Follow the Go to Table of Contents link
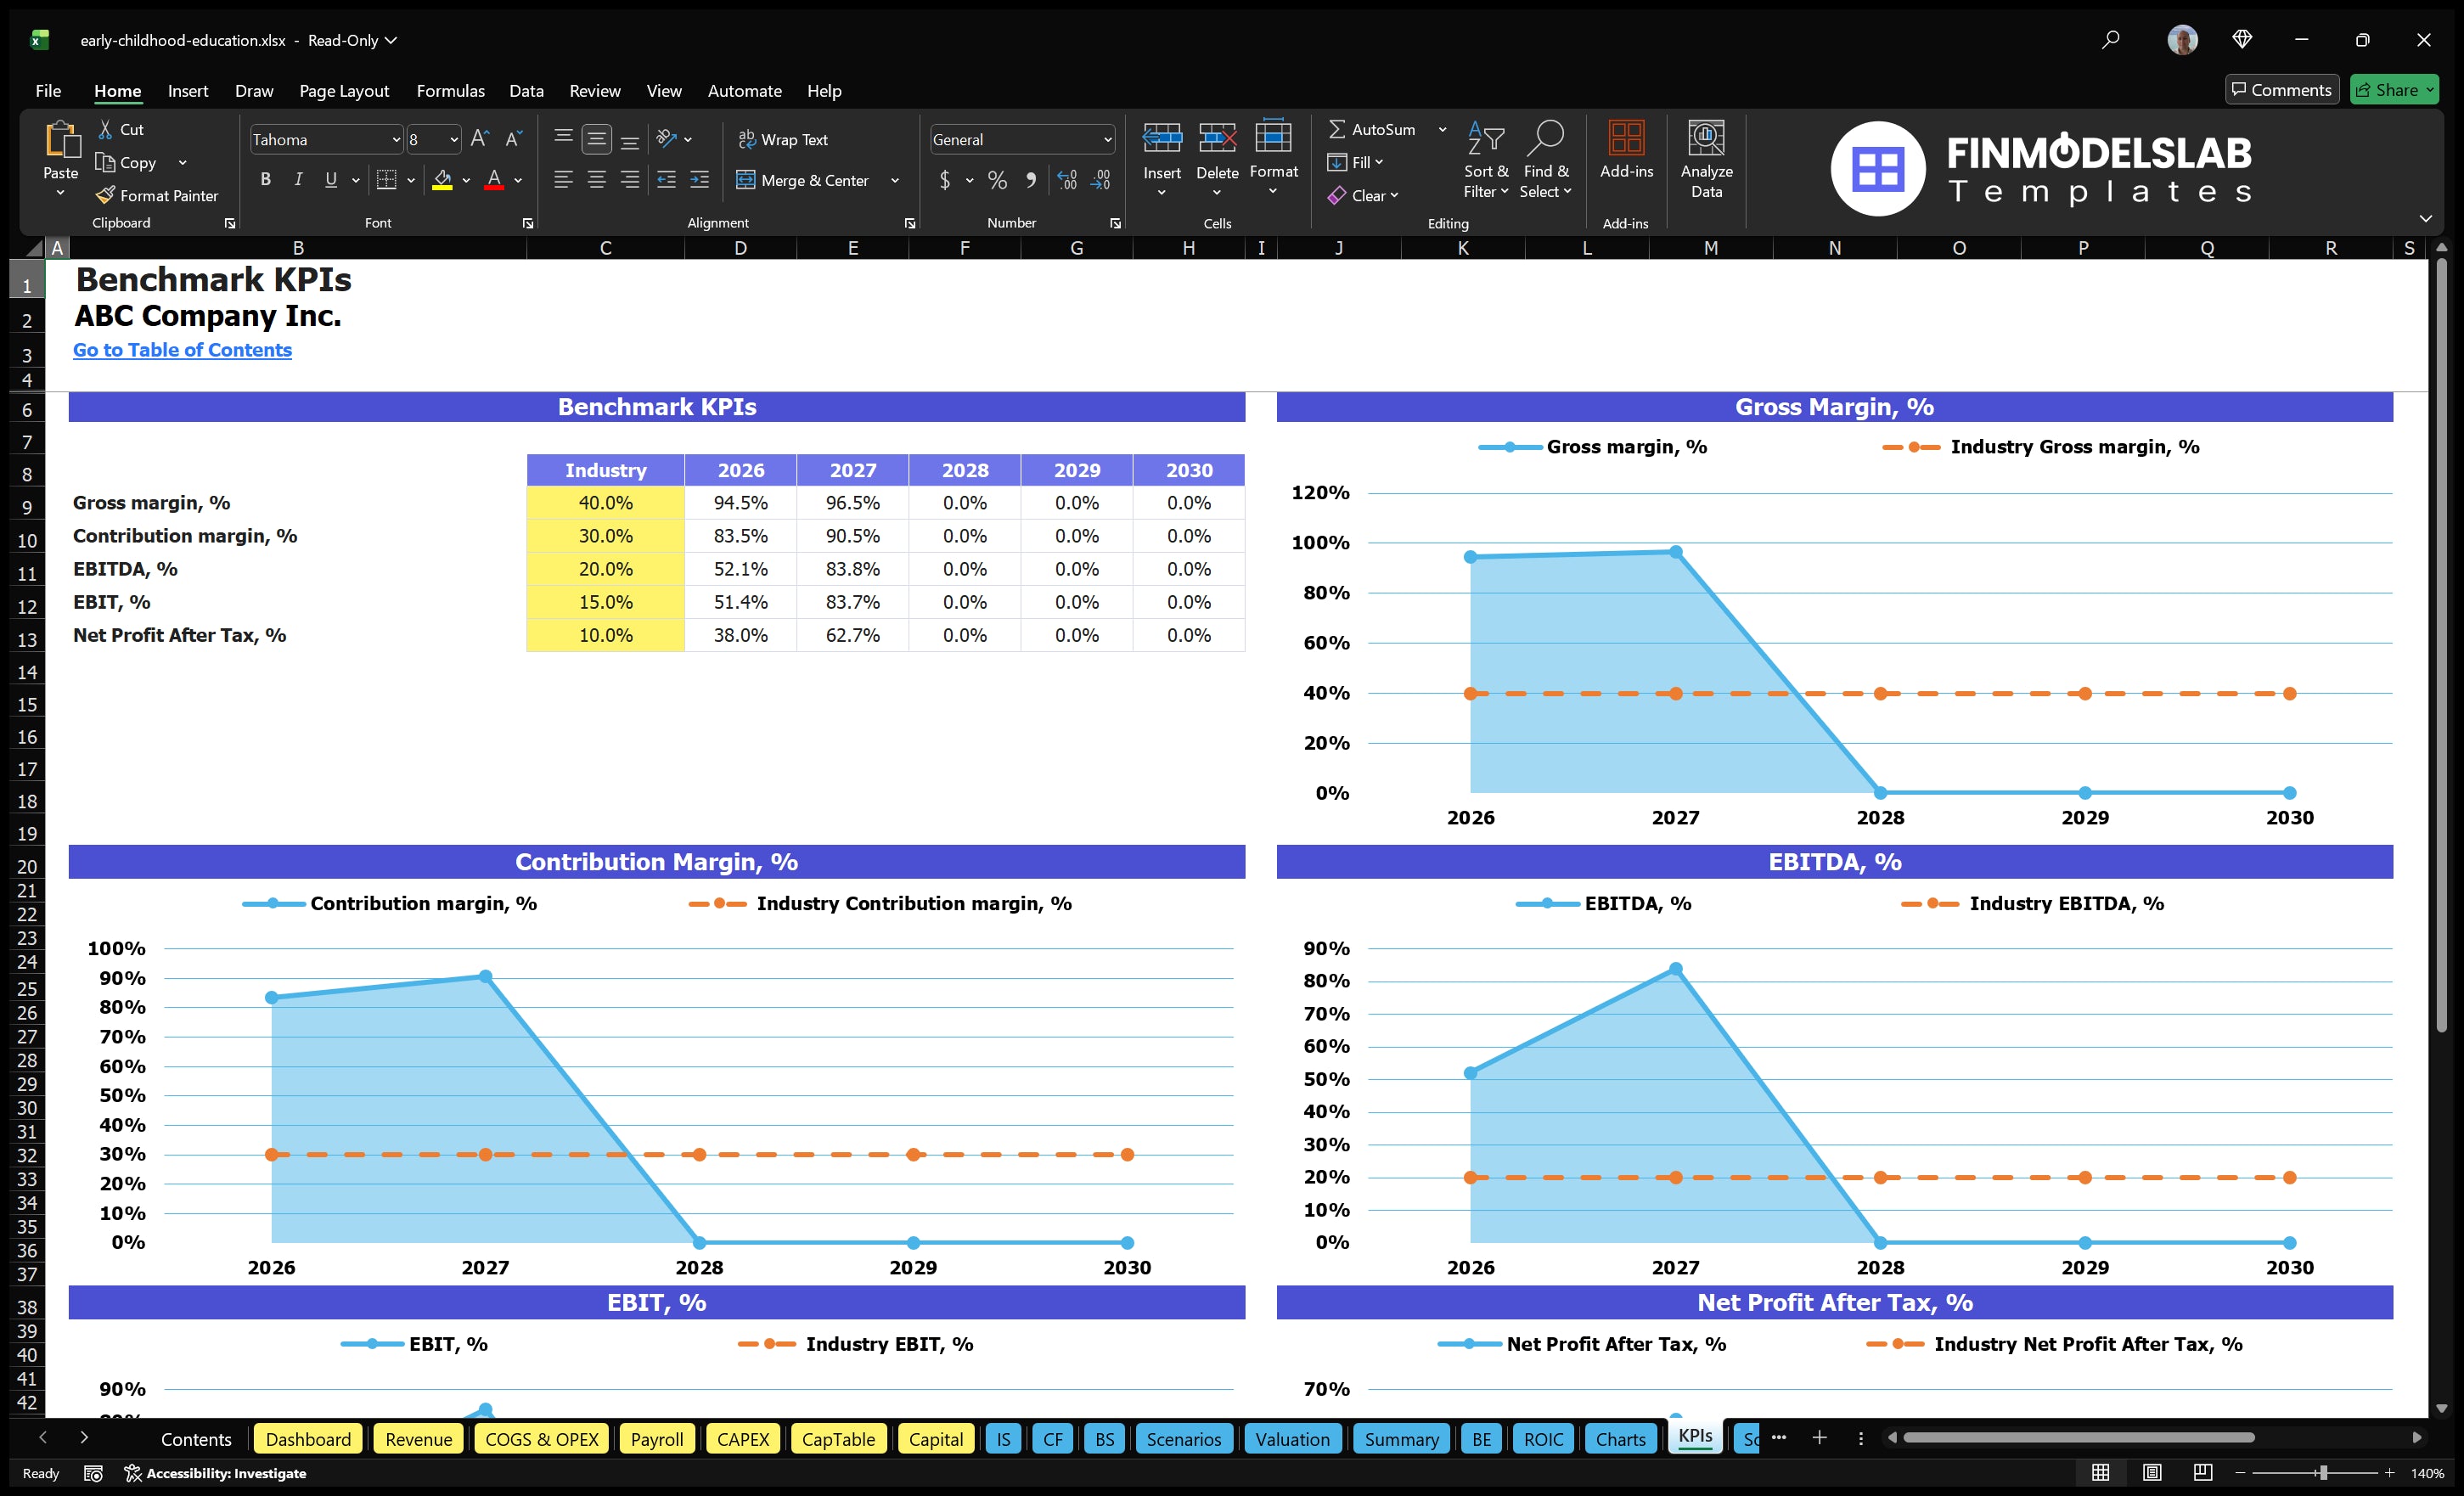Screen dimensions: 2464x1496 [x=182, y=350]
